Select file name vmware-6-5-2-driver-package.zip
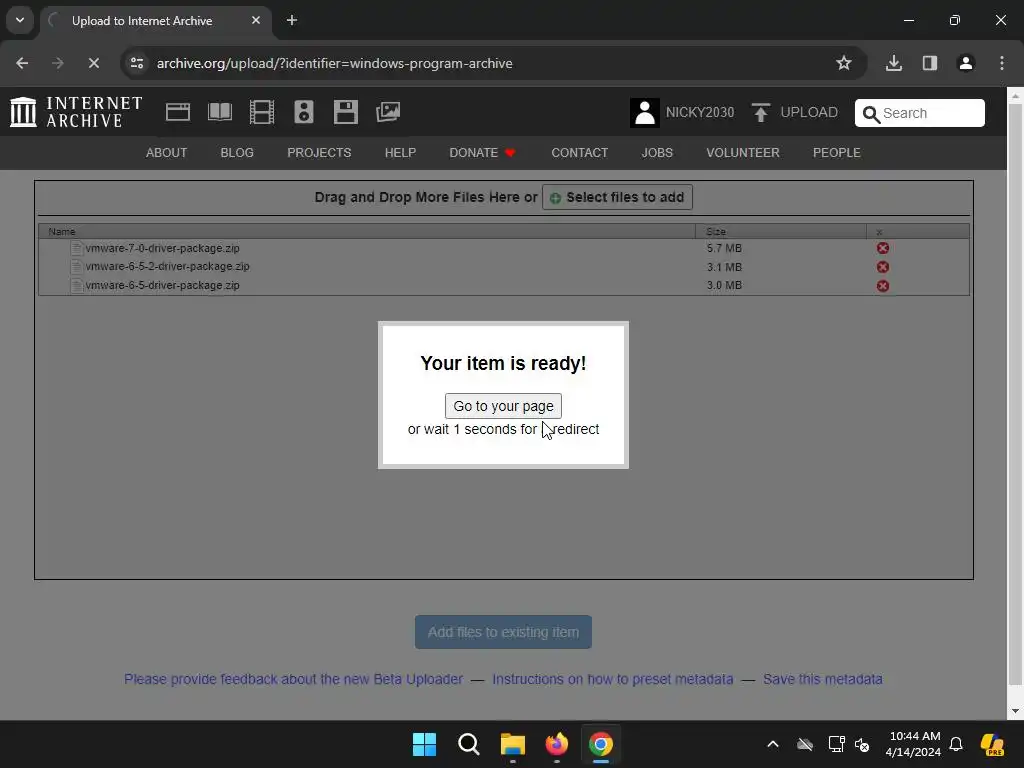This screenshot has height=768, width=1024. [x=167, y=266]
